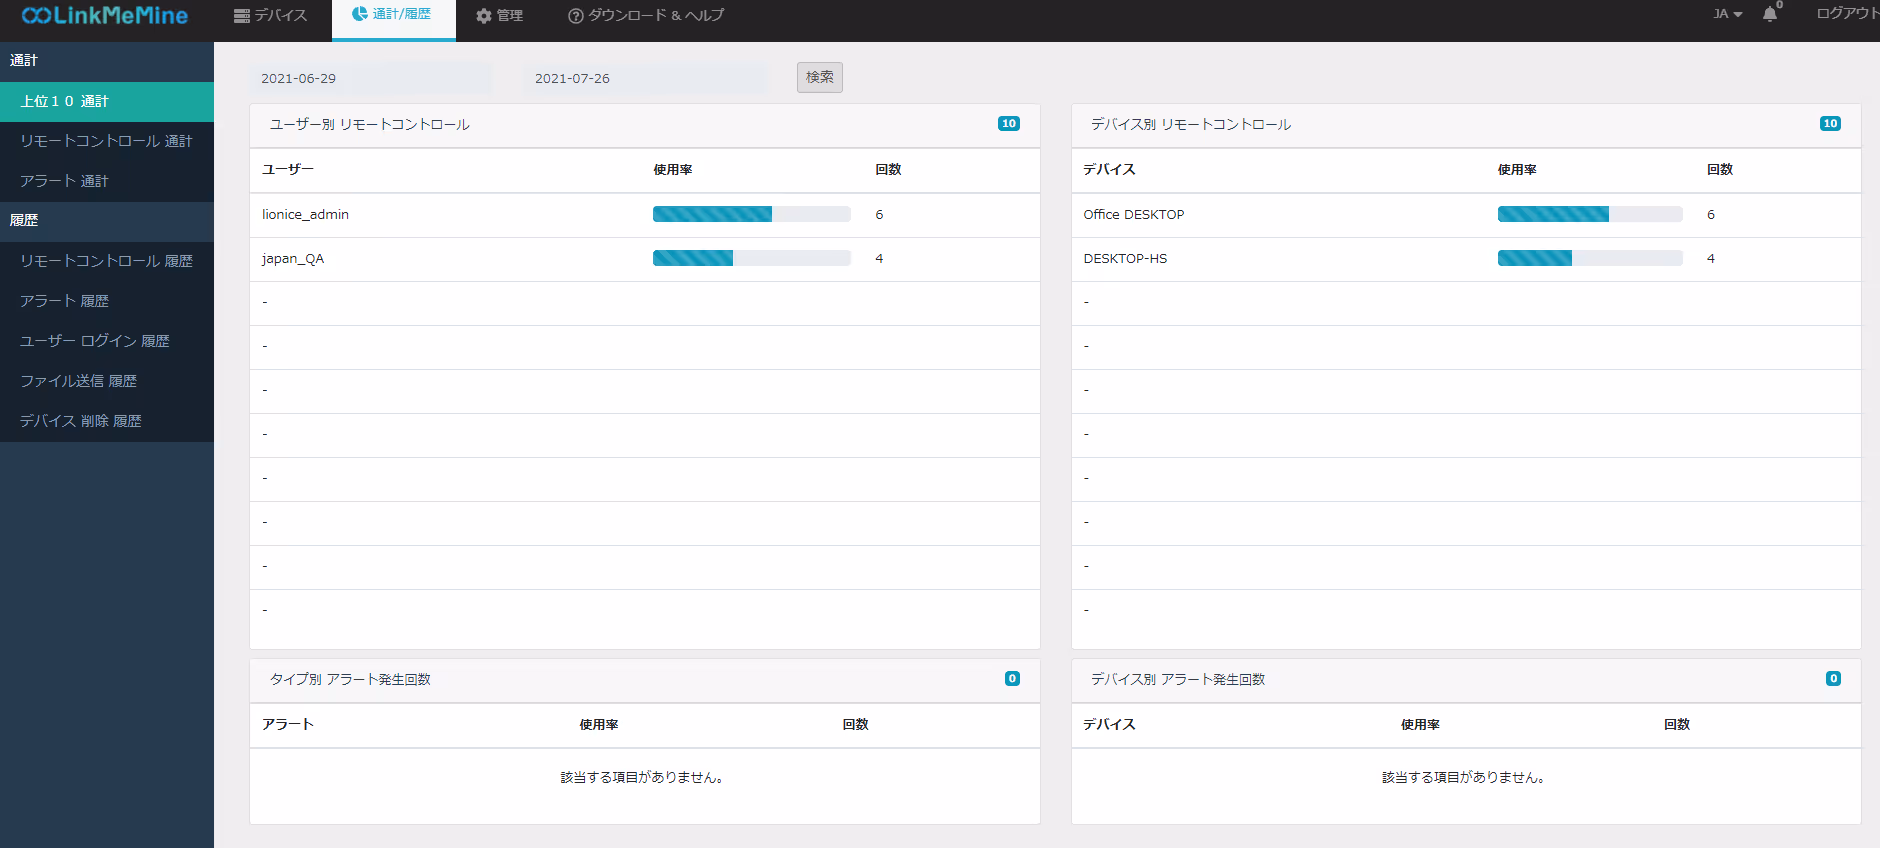
Task: Click the japan_QA usage progress bar
Action: coord(752,258)
